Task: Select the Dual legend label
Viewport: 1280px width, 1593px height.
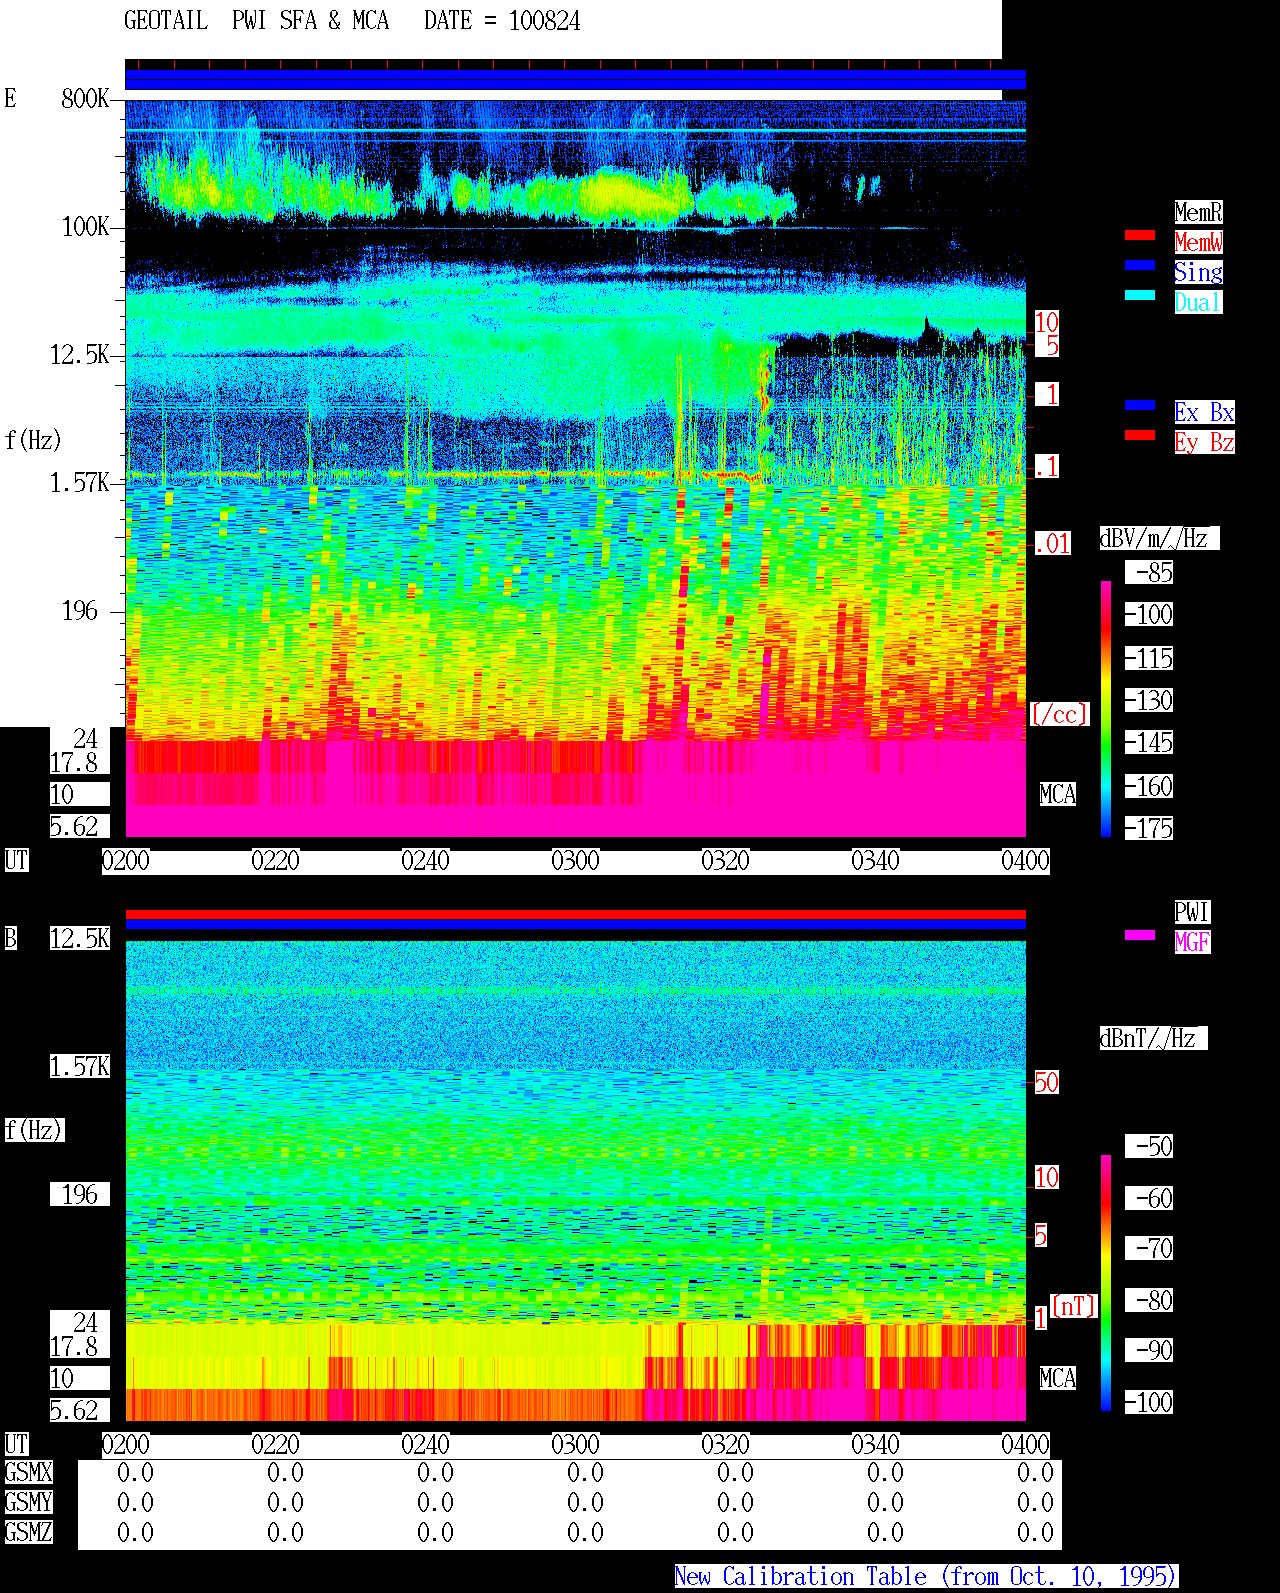Action: 1198,302
